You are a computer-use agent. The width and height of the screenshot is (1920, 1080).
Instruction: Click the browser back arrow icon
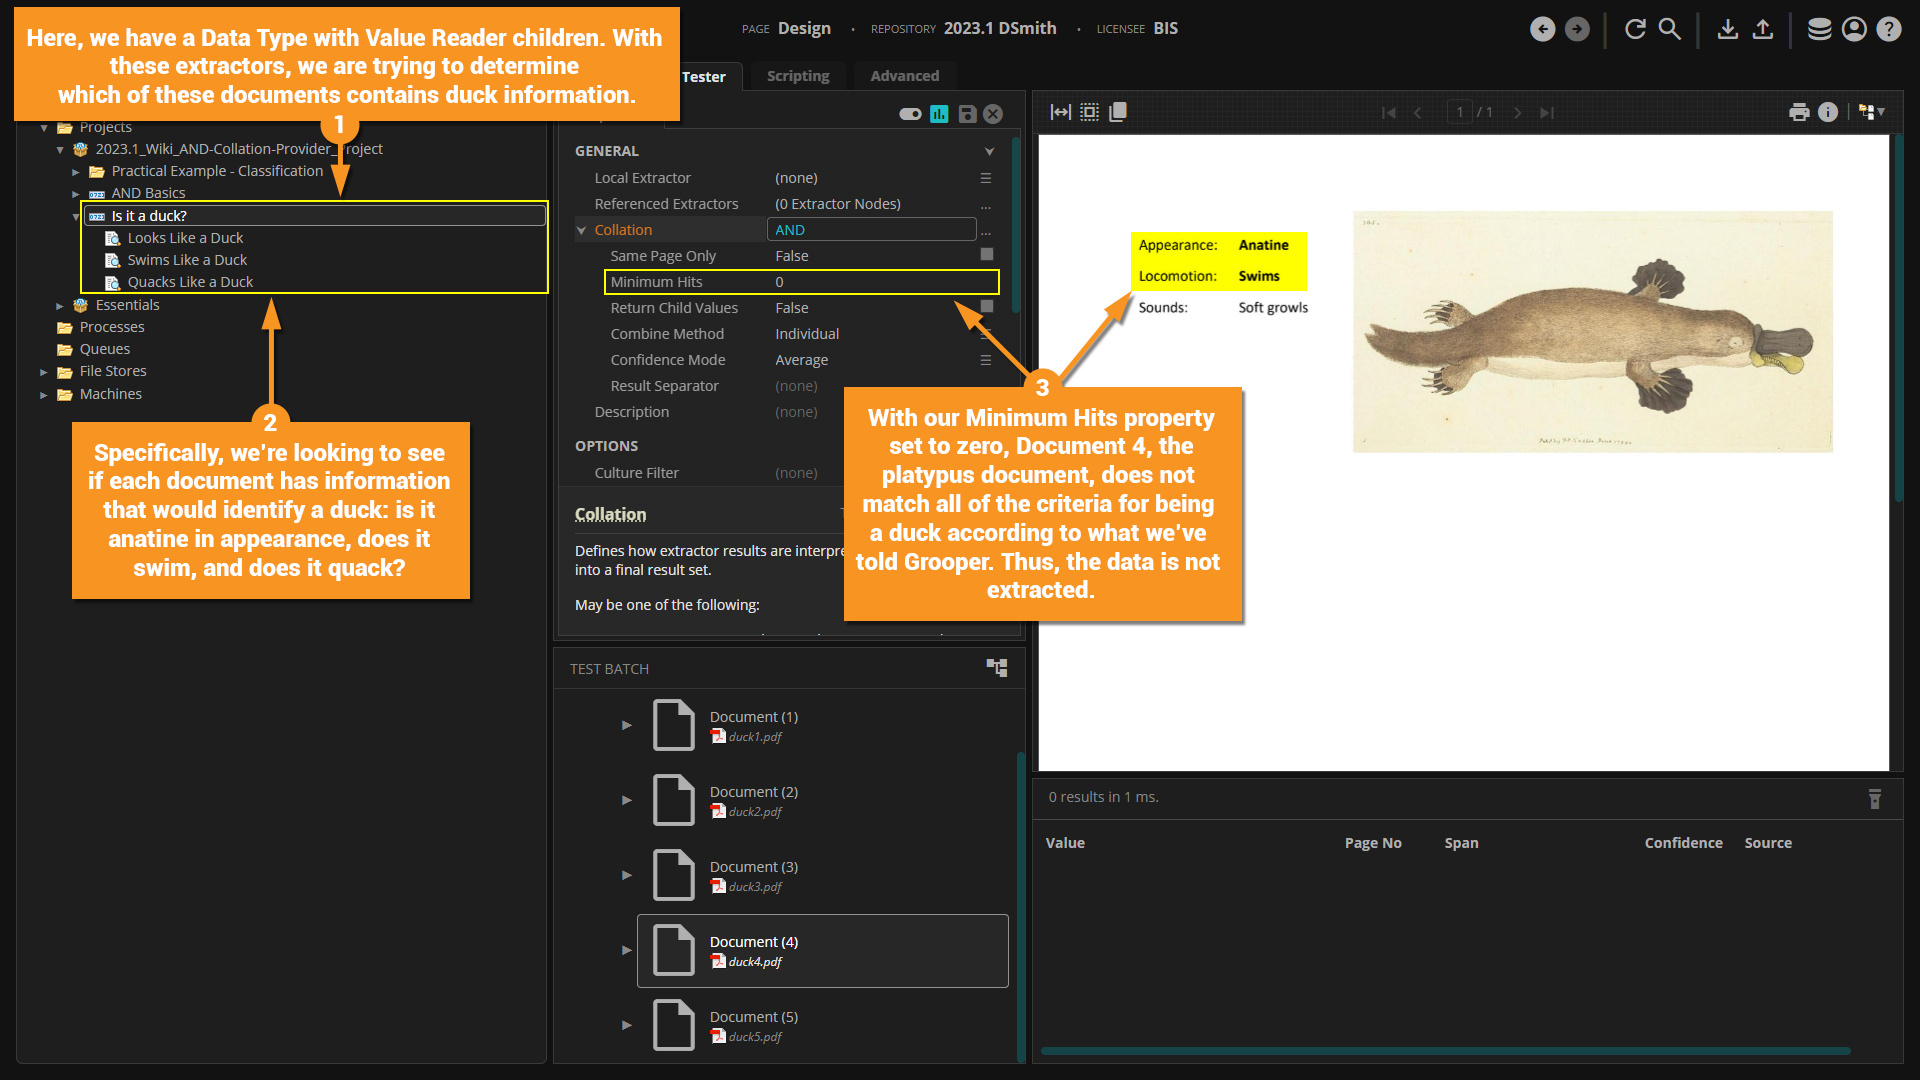point(1542,29)
